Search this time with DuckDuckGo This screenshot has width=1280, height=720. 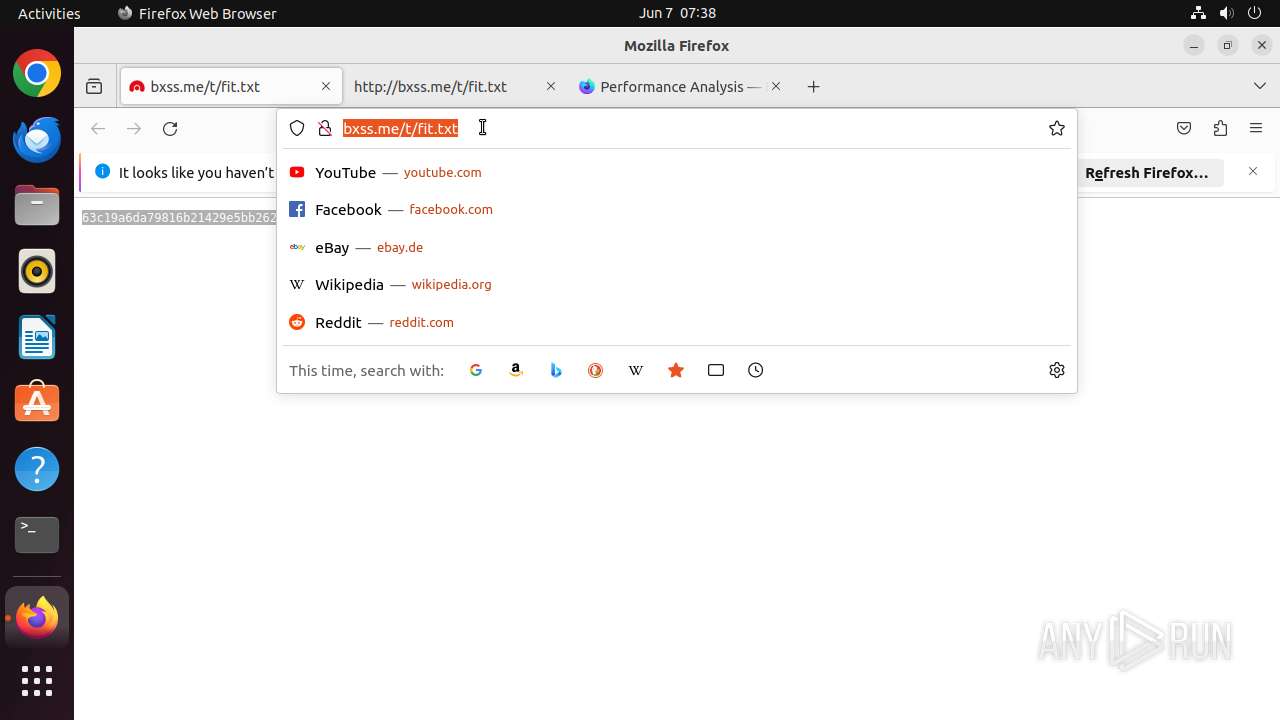[596, 370]
